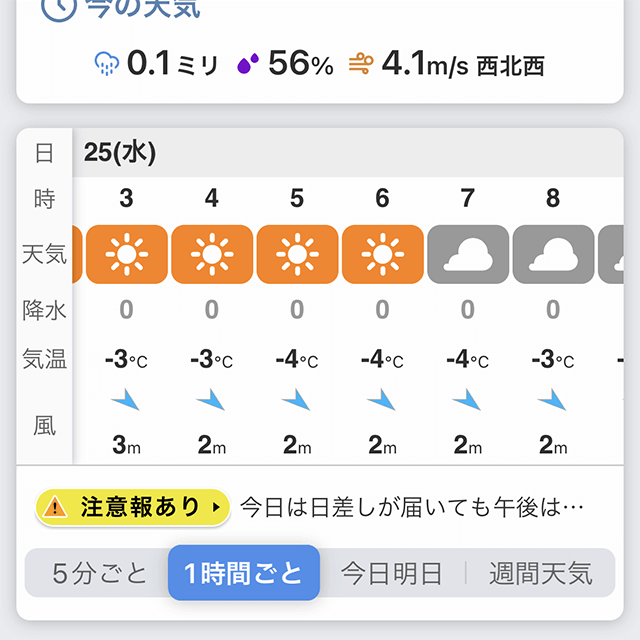Tap the sunny icon for 5 o'clock
The width and height of the screenshot is (640, 640).
coord(297,254)
